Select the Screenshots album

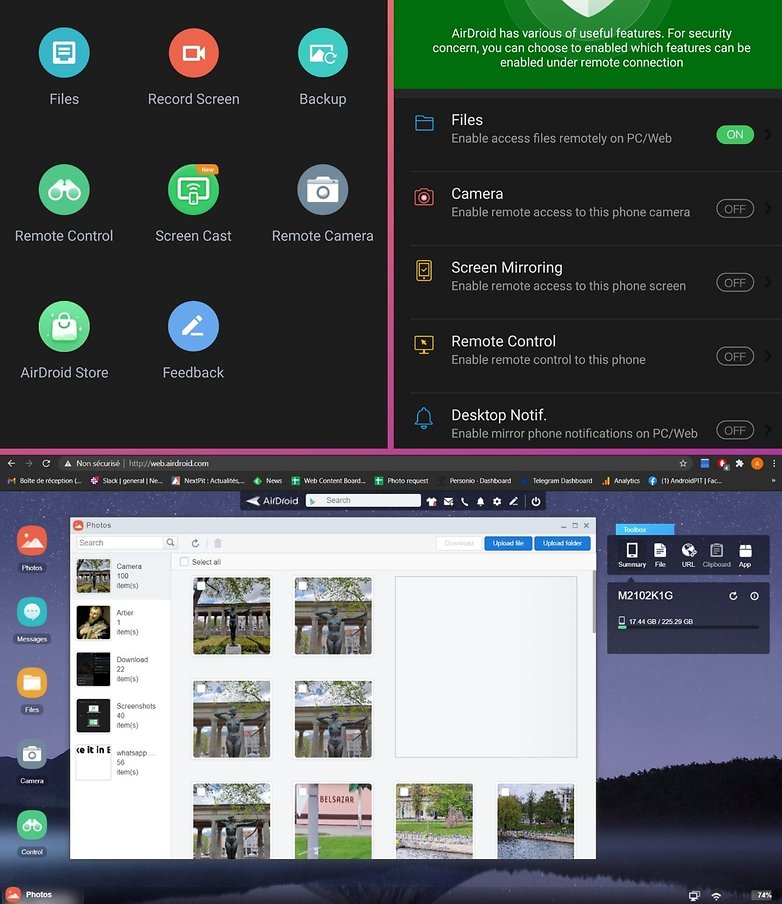[x=121, y=715]
